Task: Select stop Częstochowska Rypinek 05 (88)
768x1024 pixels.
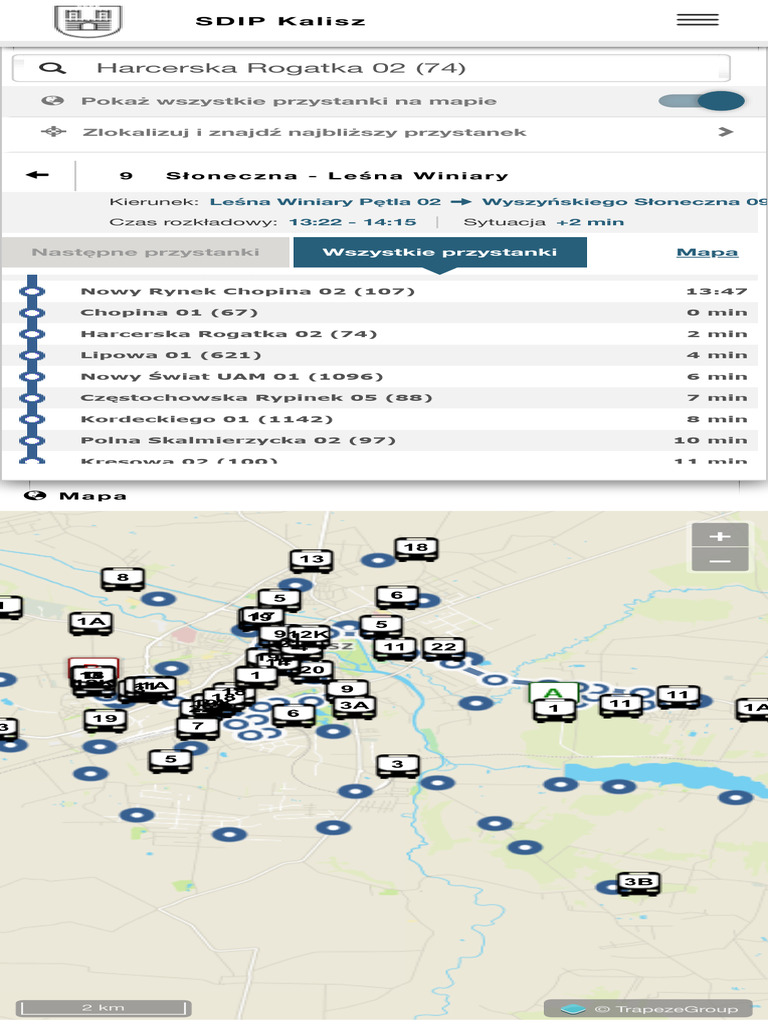Action: tap(256, 398)
